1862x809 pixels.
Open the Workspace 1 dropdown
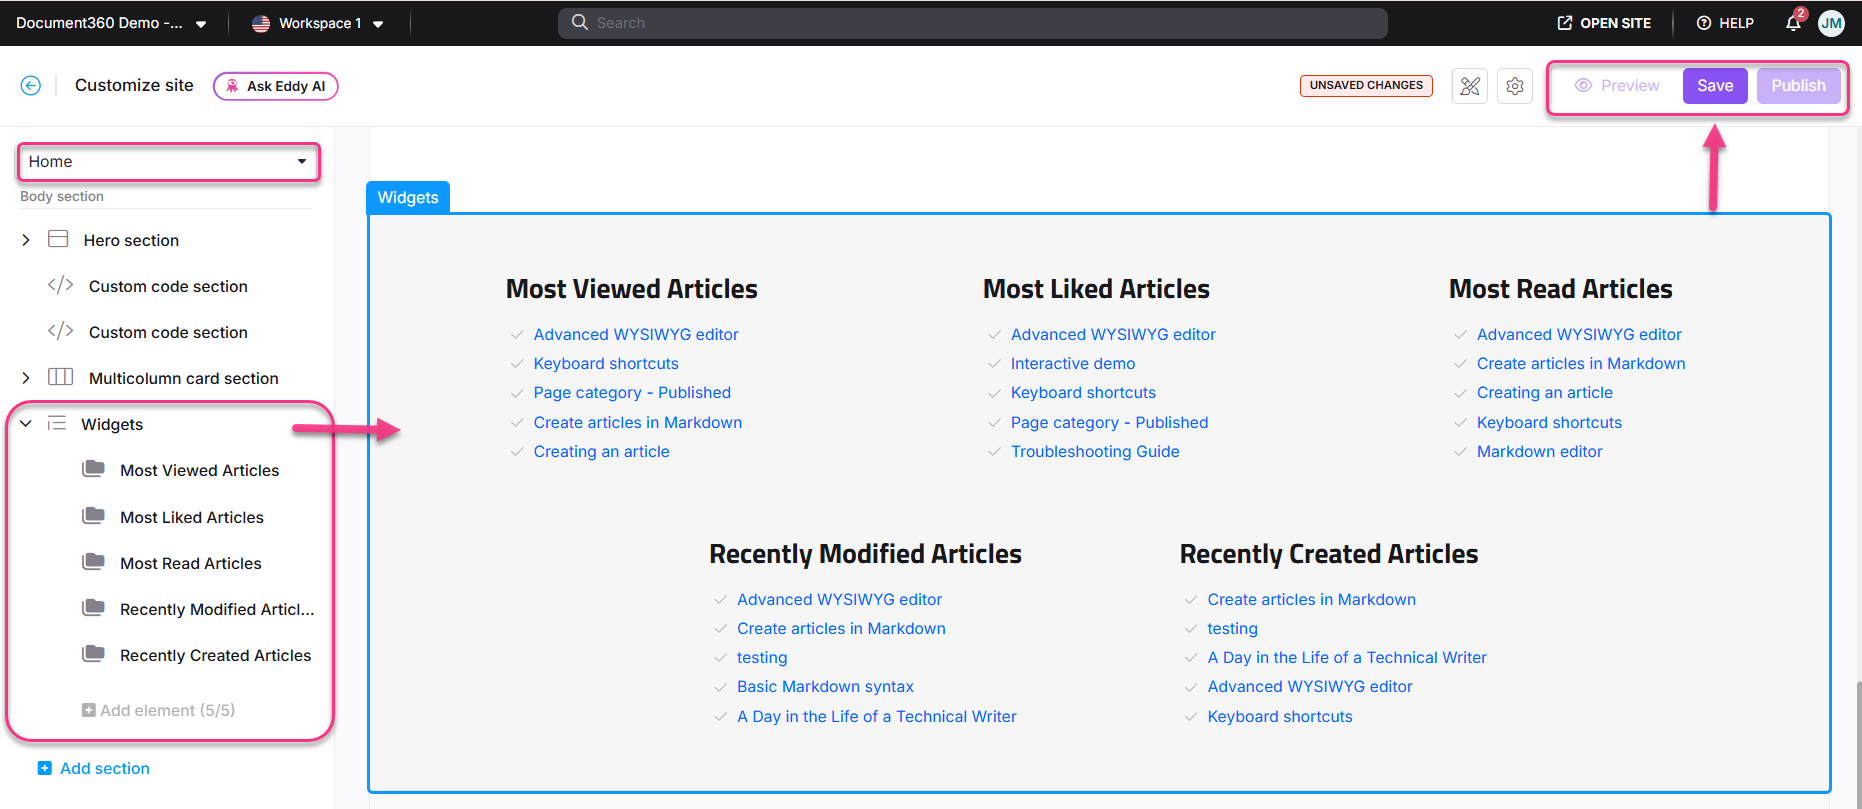(x=318, y=23)
